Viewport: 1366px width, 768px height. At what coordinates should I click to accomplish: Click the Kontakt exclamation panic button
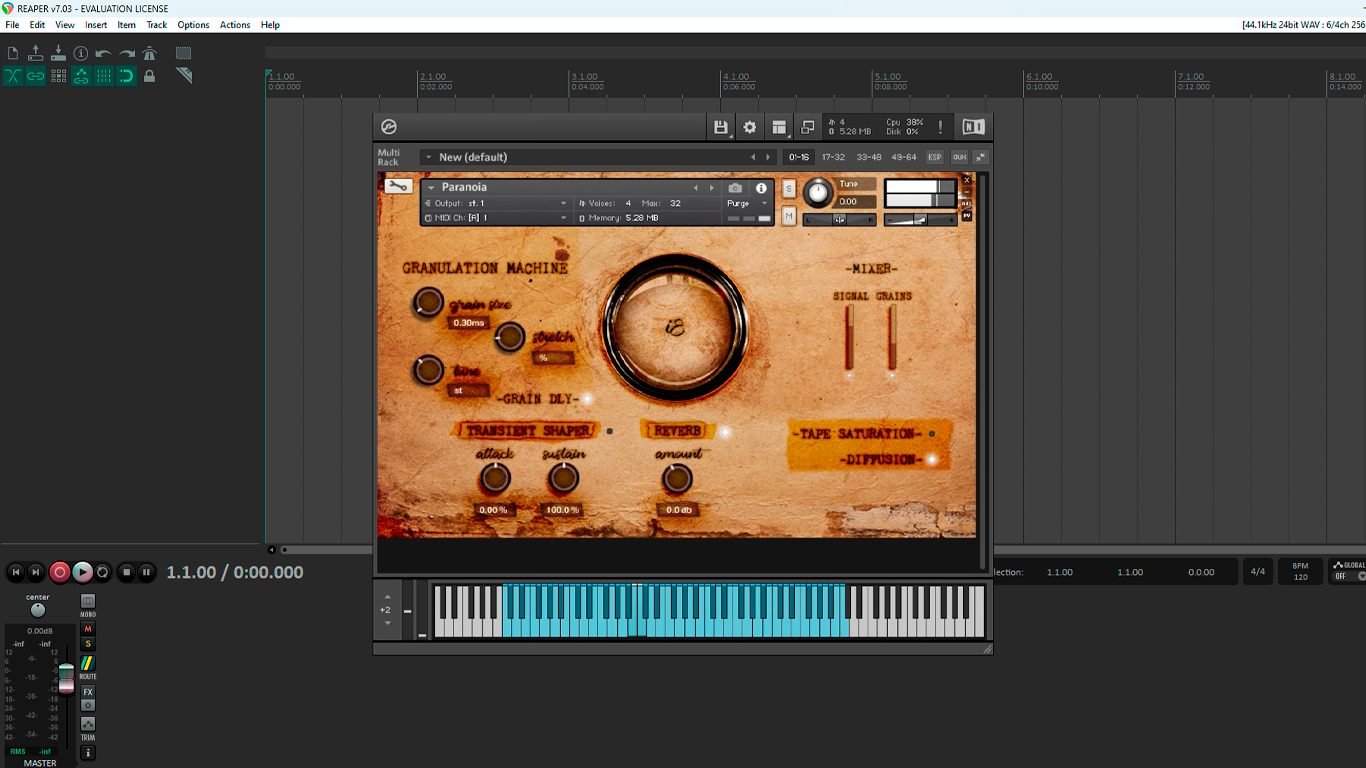coord(940,127)
